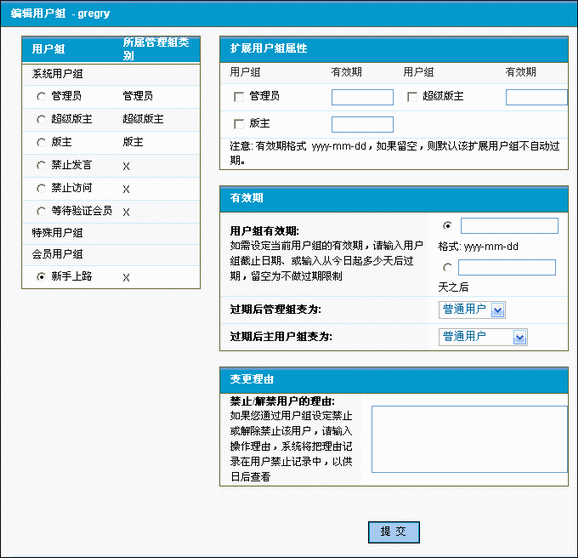Open the 过期后管理组变为 dropdown
Viewport: 578px width, 558px height.
point(472,310)
